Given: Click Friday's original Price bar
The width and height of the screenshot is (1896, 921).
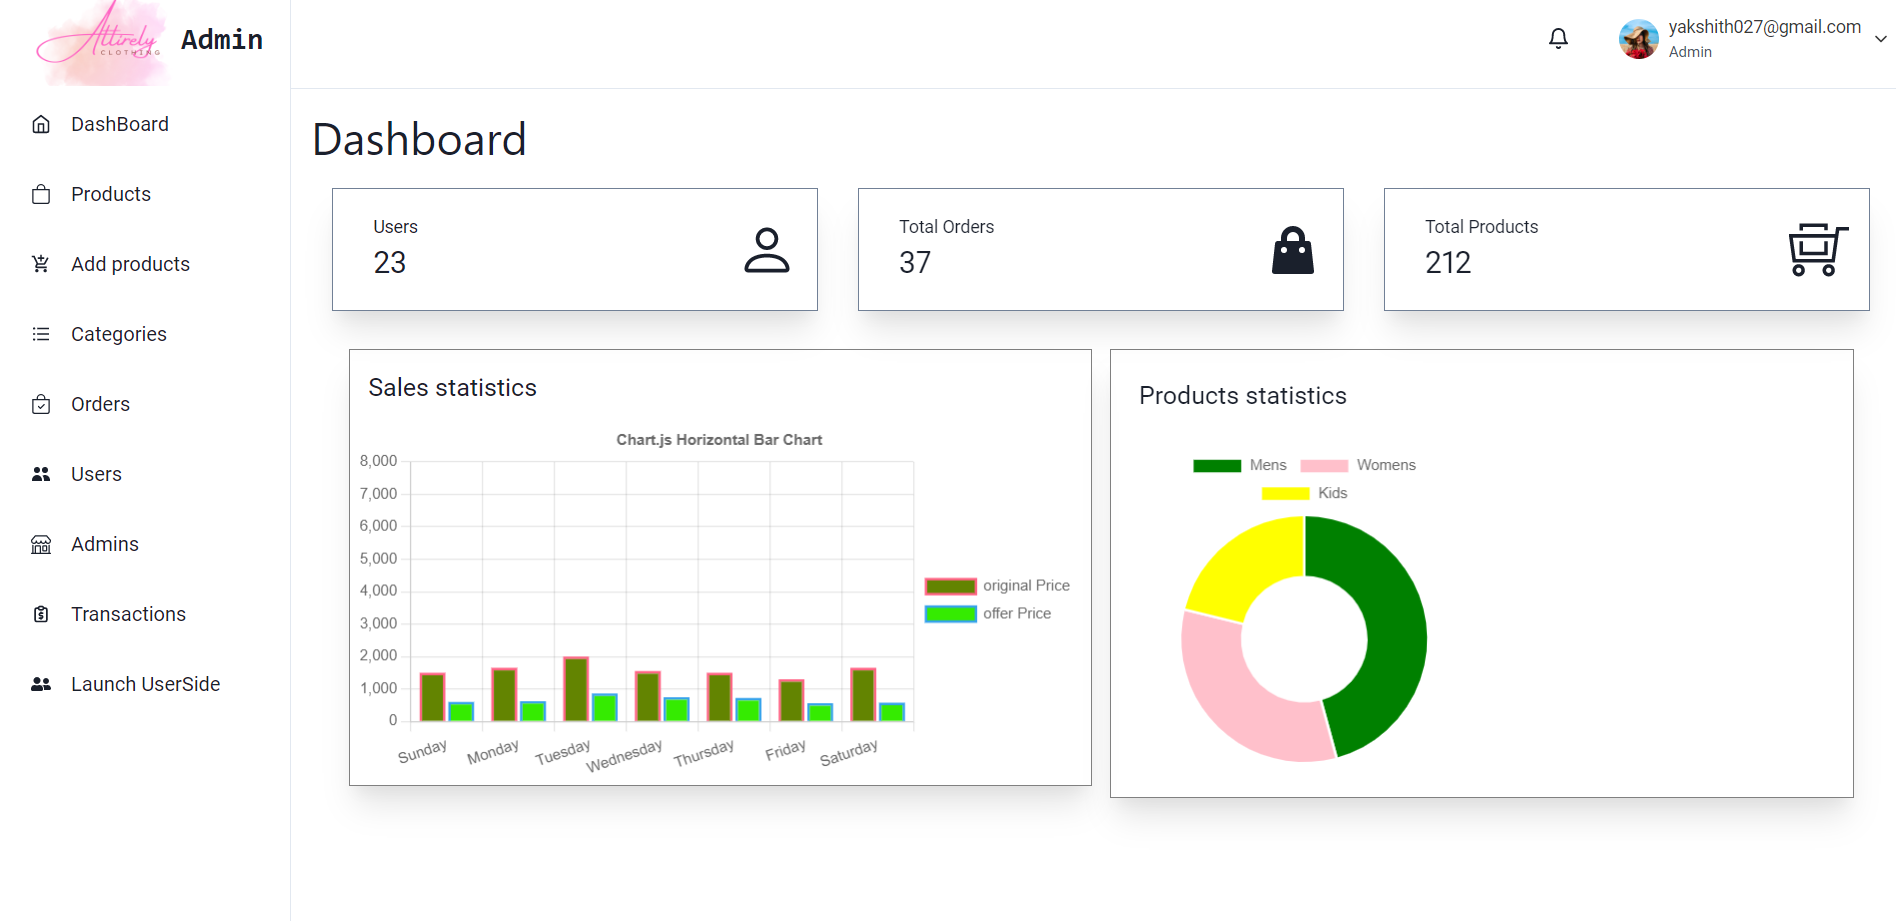Looking at the screenshot, I should point(791,701).
